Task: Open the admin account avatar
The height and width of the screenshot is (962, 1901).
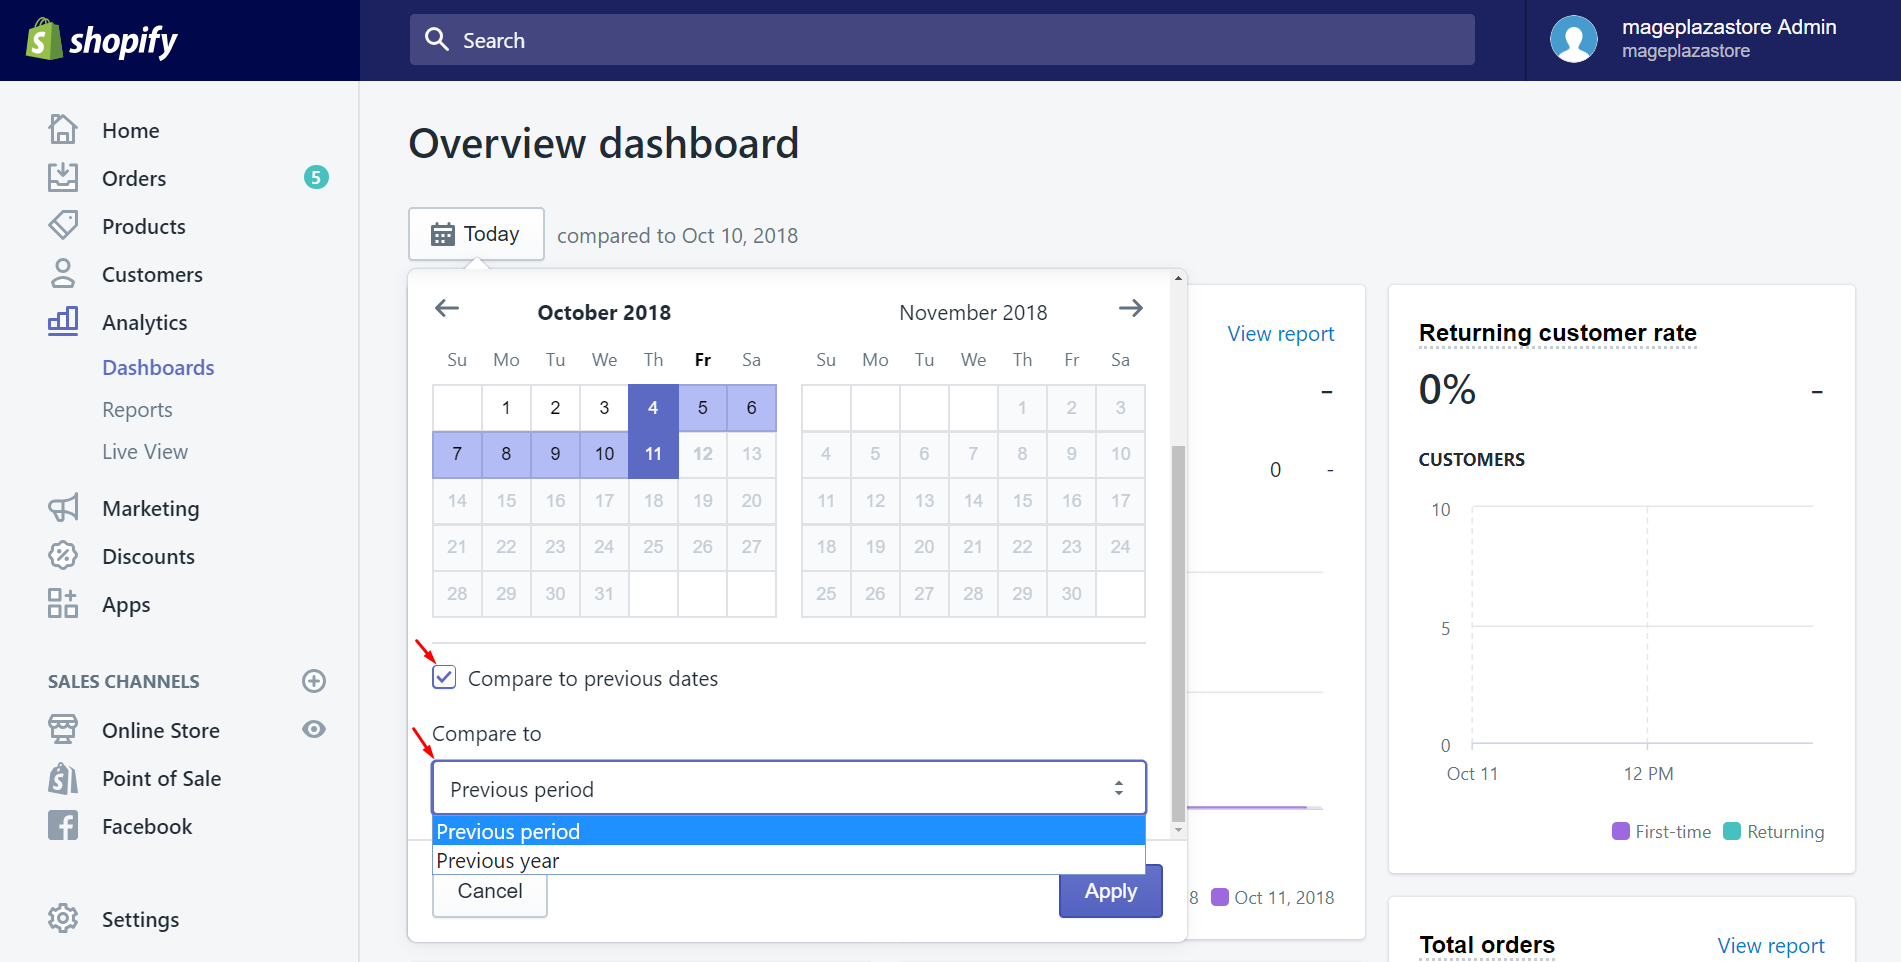Action: pyautogui.click(x=1574, y=40)
